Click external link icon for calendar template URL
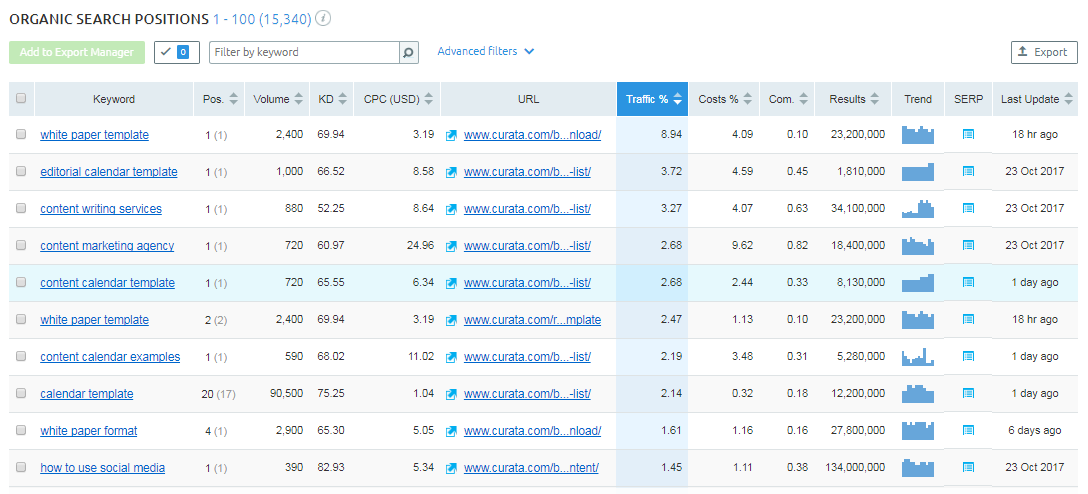Image resolution: width=1088 pixels, height=494 pixels. [451, 394]
